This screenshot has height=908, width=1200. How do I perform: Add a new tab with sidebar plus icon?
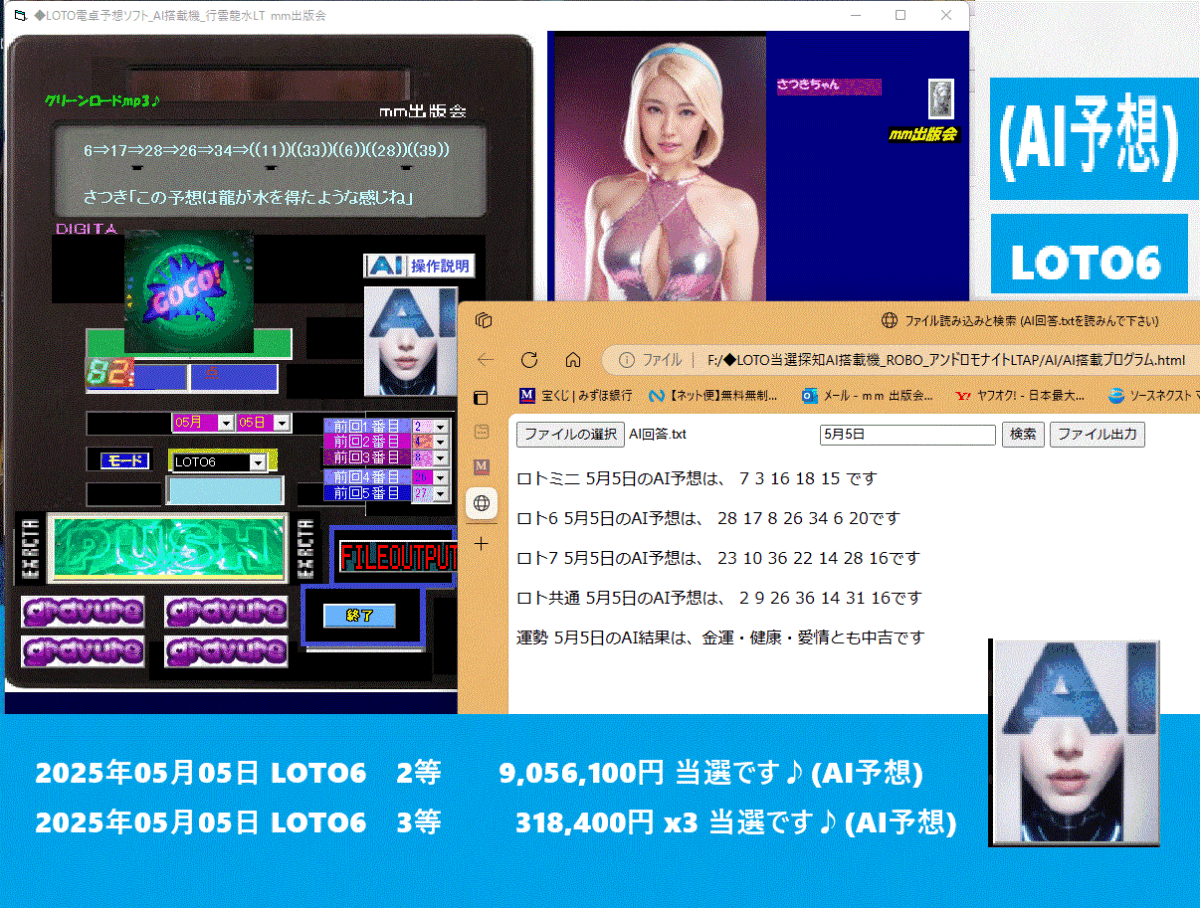482,544
